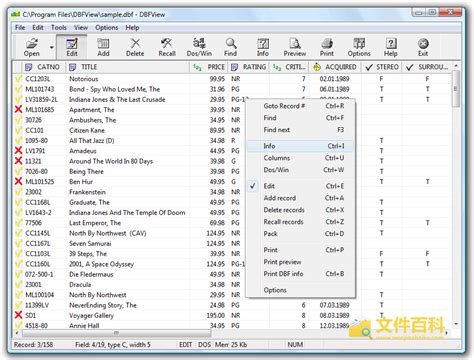
Task: Click the vertical scrollbar down arrow
Action: 456,324
